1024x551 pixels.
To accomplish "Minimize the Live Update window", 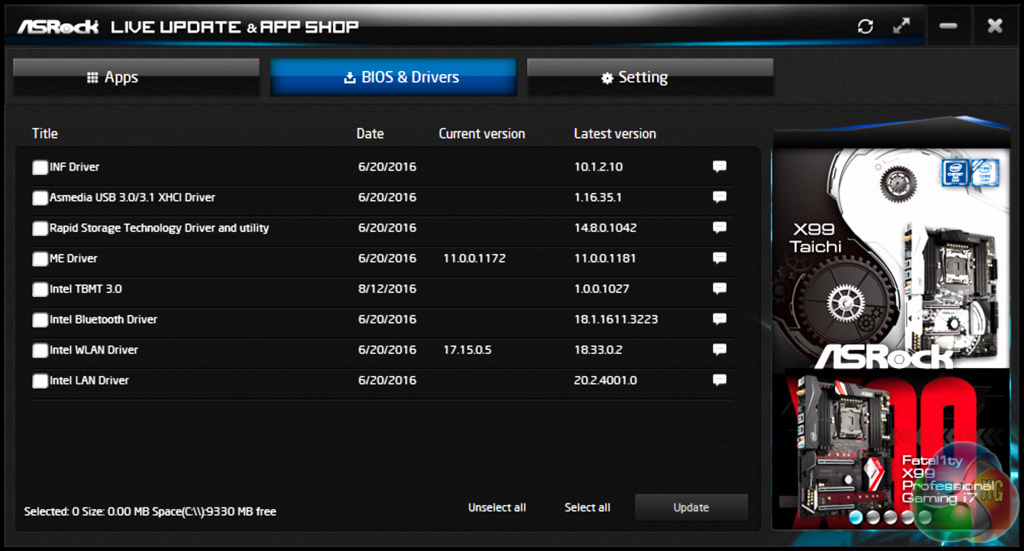I will (948, 26).
